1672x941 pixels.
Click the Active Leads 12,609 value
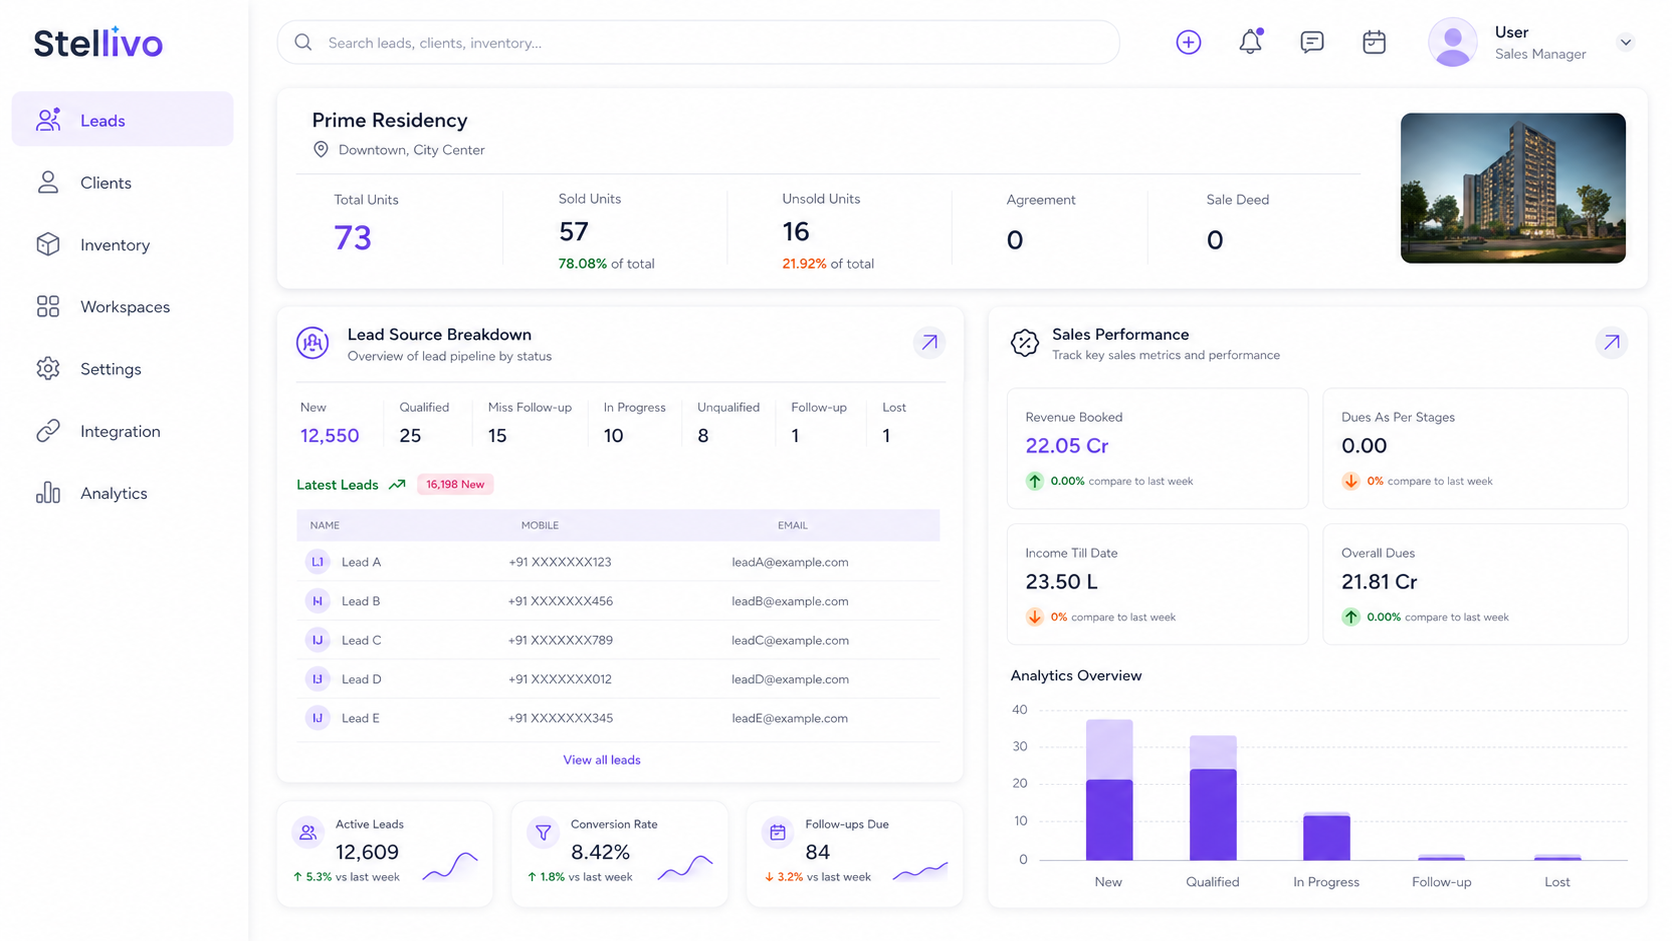(x=367, y=852)
